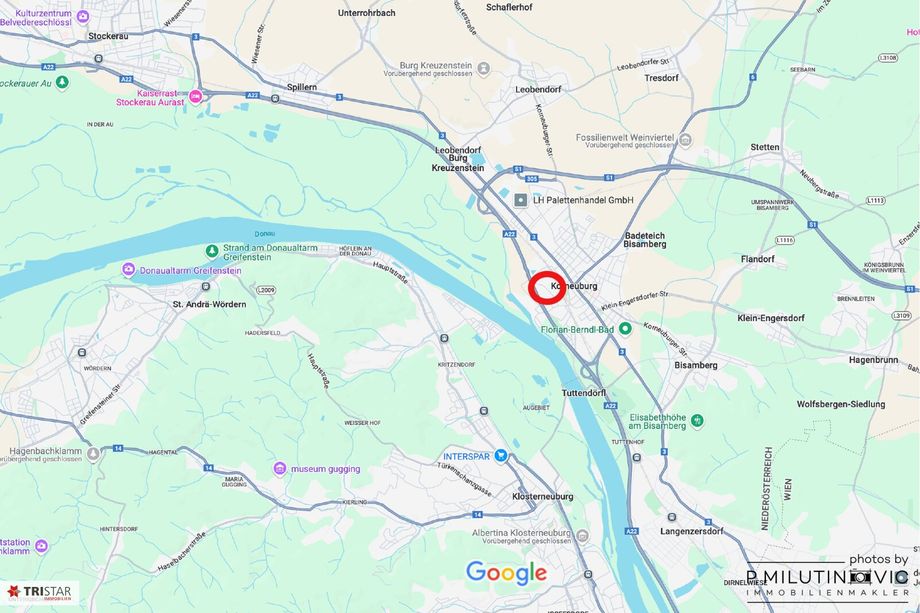Click the TRISTAR Immobilien logo
The image size is (920, 613).
pyautogui.click(x=40, y=592)
